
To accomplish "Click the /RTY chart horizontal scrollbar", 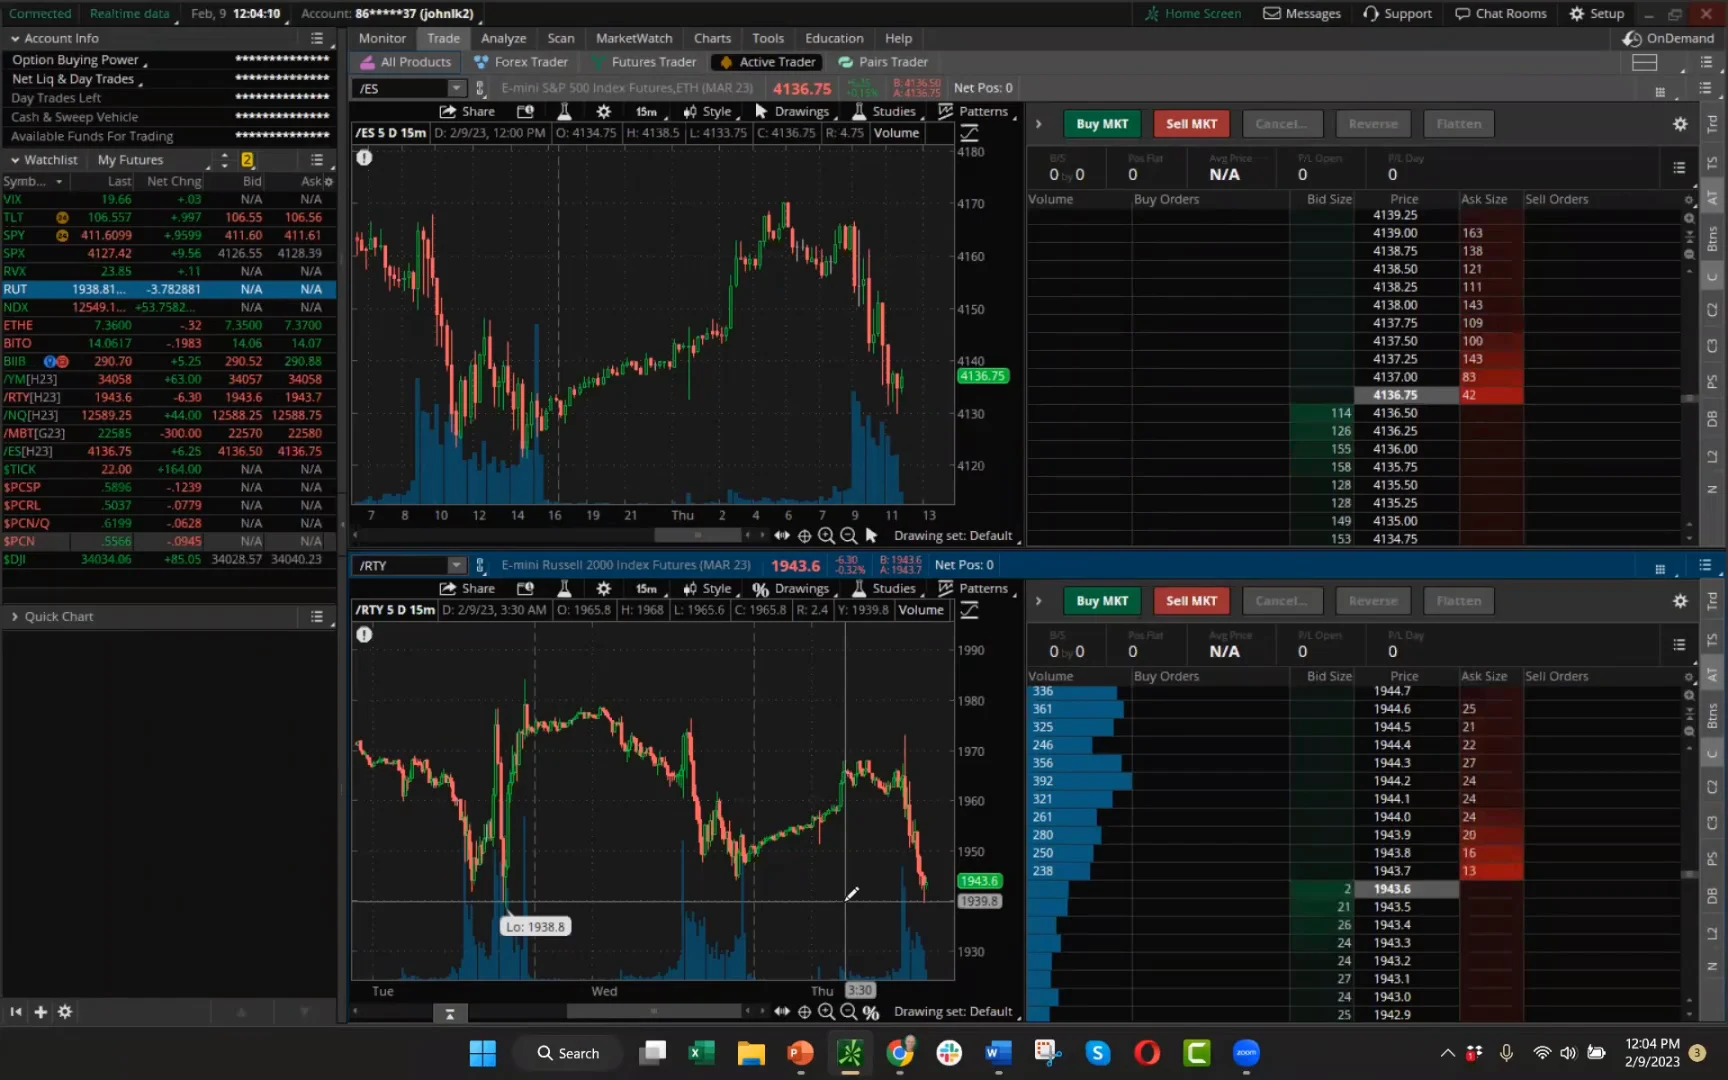I will pyautogui.click(x=654, y=1011).
